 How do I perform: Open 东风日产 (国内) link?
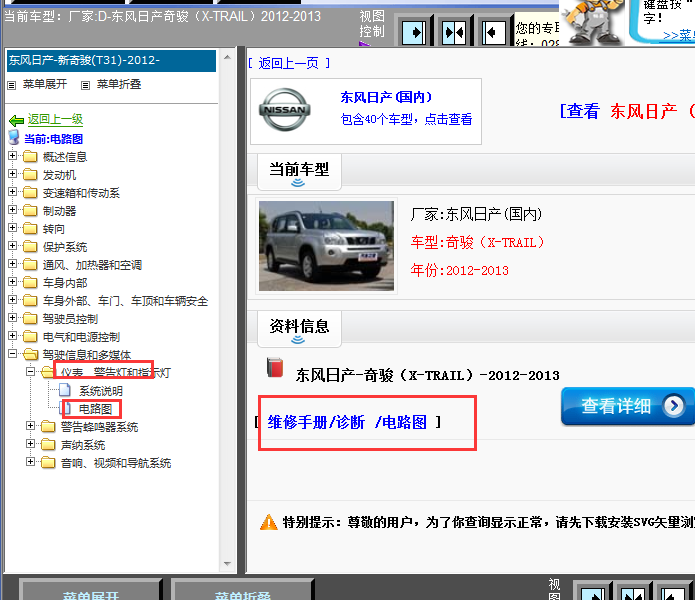[386, 97]
